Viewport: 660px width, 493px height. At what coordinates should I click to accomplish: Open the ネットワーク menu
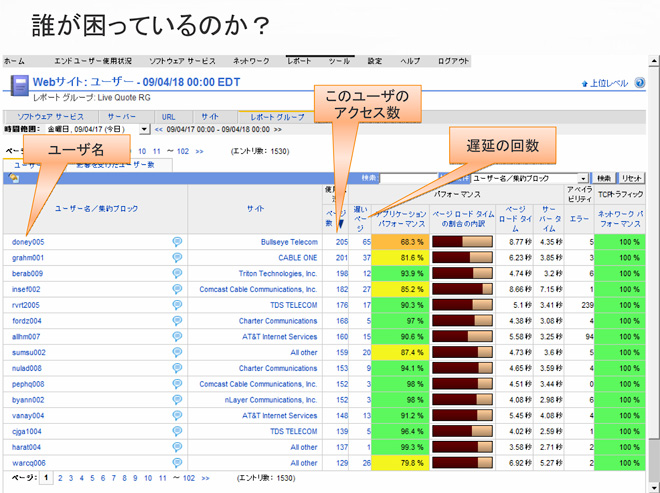tap(251, 61)
